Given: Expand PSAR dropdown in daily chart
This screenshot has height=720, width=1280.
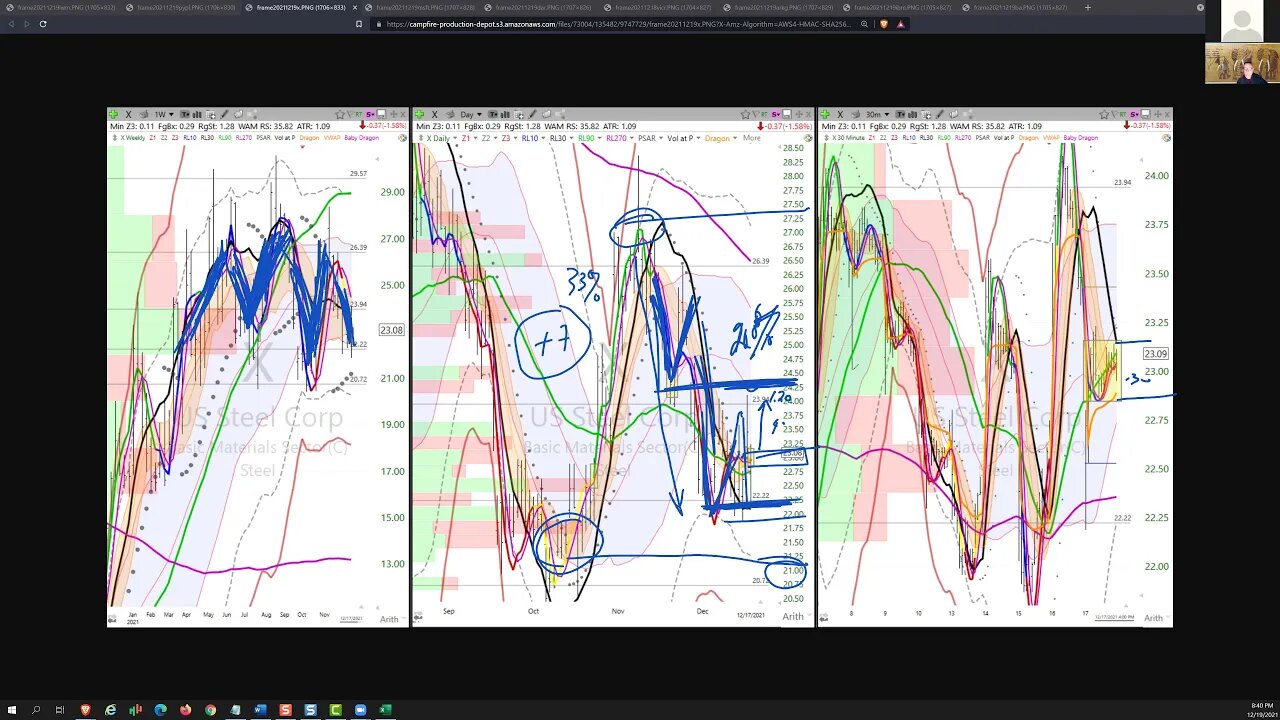Looking at the screenshot, I should tap(661, 138).
